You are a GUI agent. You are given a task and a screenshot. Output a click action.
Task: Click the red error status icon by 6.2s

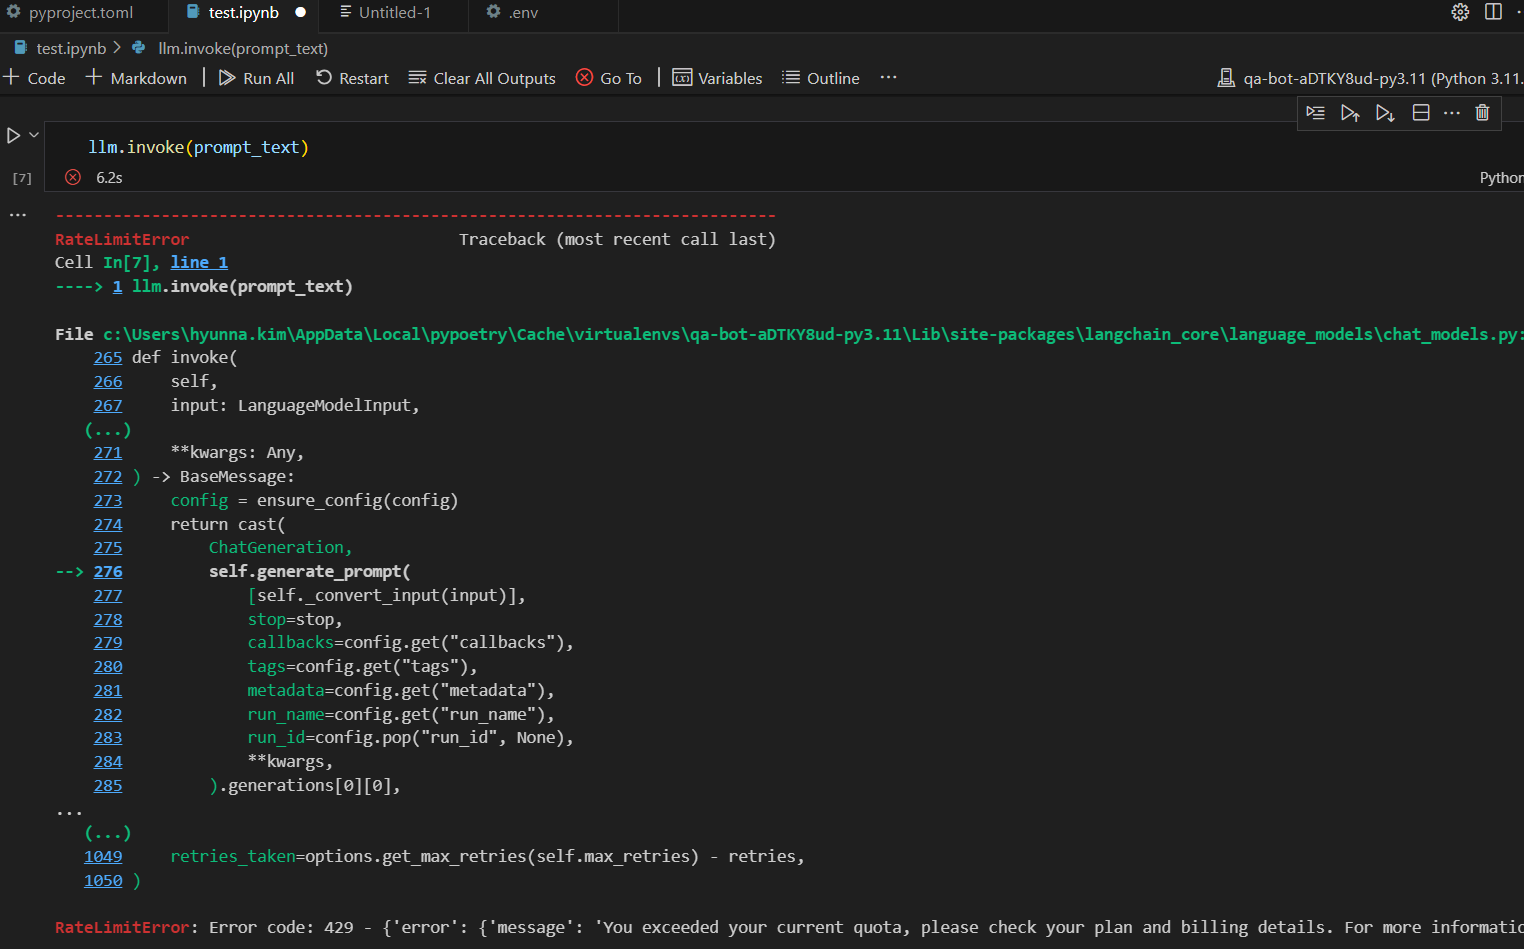pos(73,177)
